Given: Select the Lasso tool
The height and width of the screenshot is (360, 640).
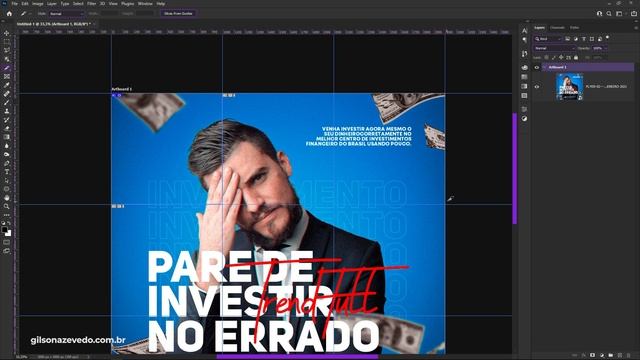Looking at the screenshot, I should (7, 50).
